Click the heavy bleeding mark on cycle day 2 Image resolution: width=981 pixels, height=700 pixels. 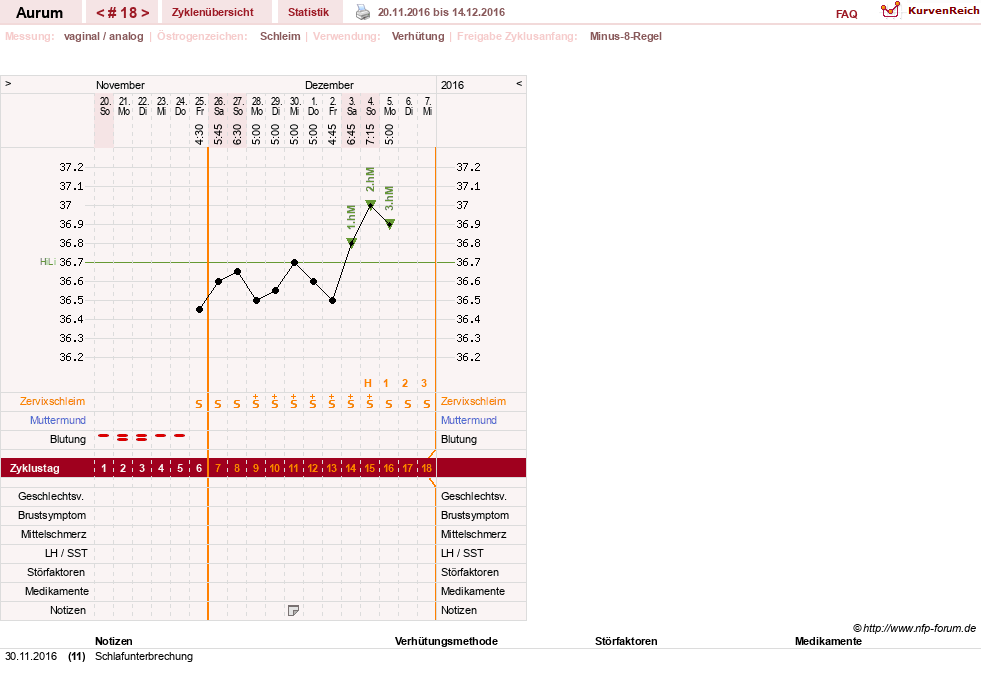123,438
